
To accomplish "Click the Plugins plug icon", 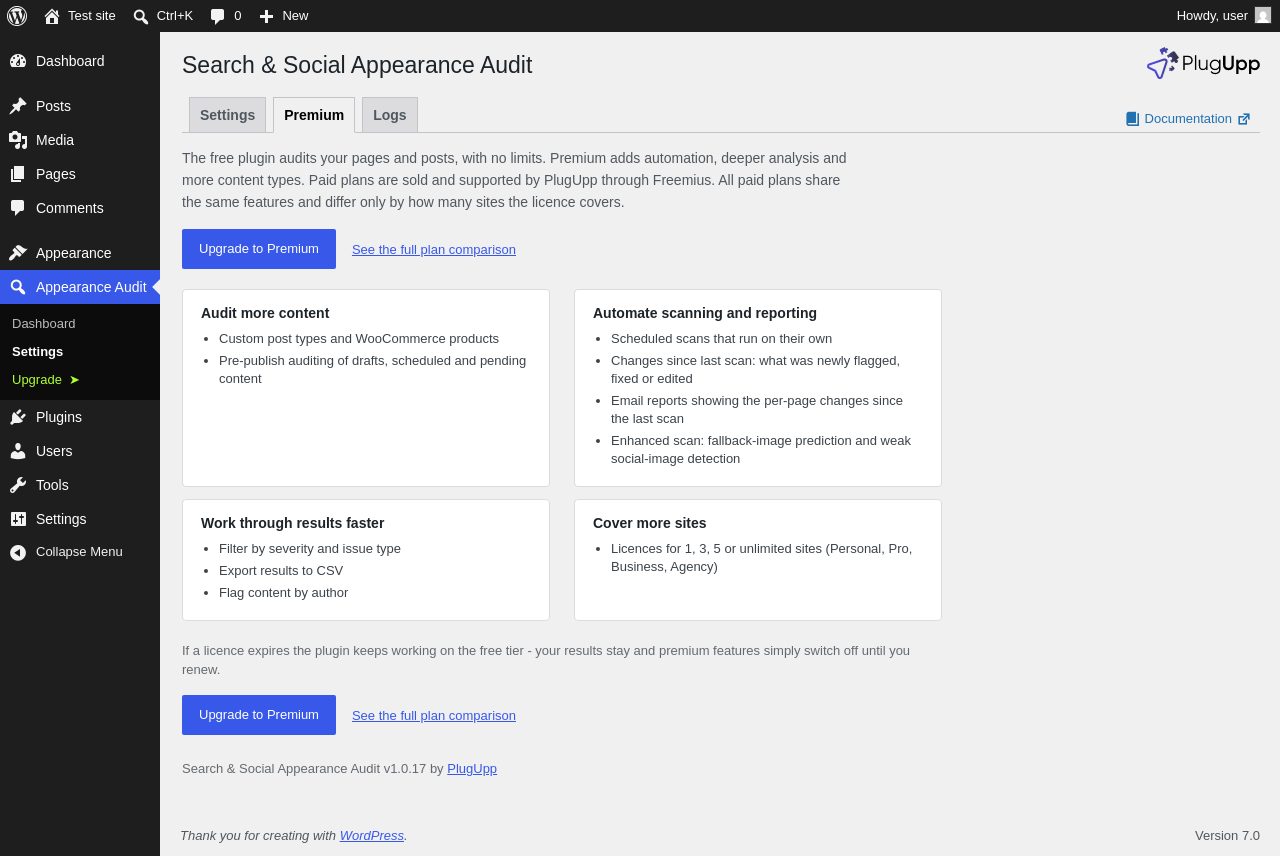I will point(18,417).
